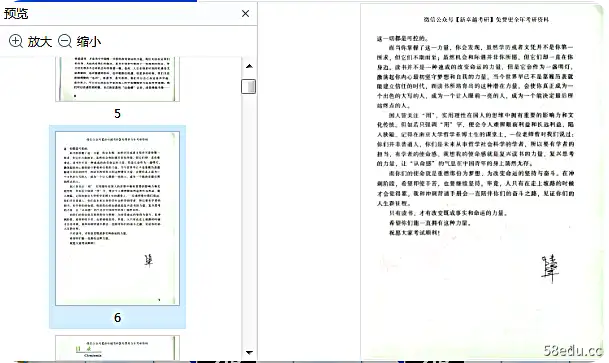Image resolution: width=609 pixels, height=363 pixels.
Task: Select the page 5 thumbnail
Action: coord(117,79)
